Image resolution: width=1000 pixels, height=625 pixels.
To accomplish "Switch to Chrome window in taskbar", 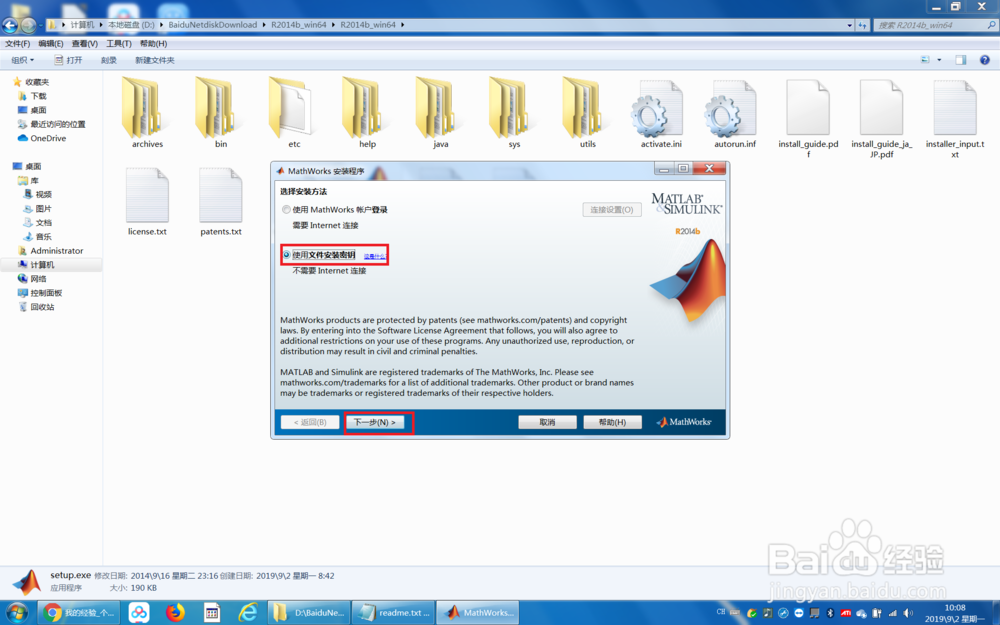I will point(79,612).
